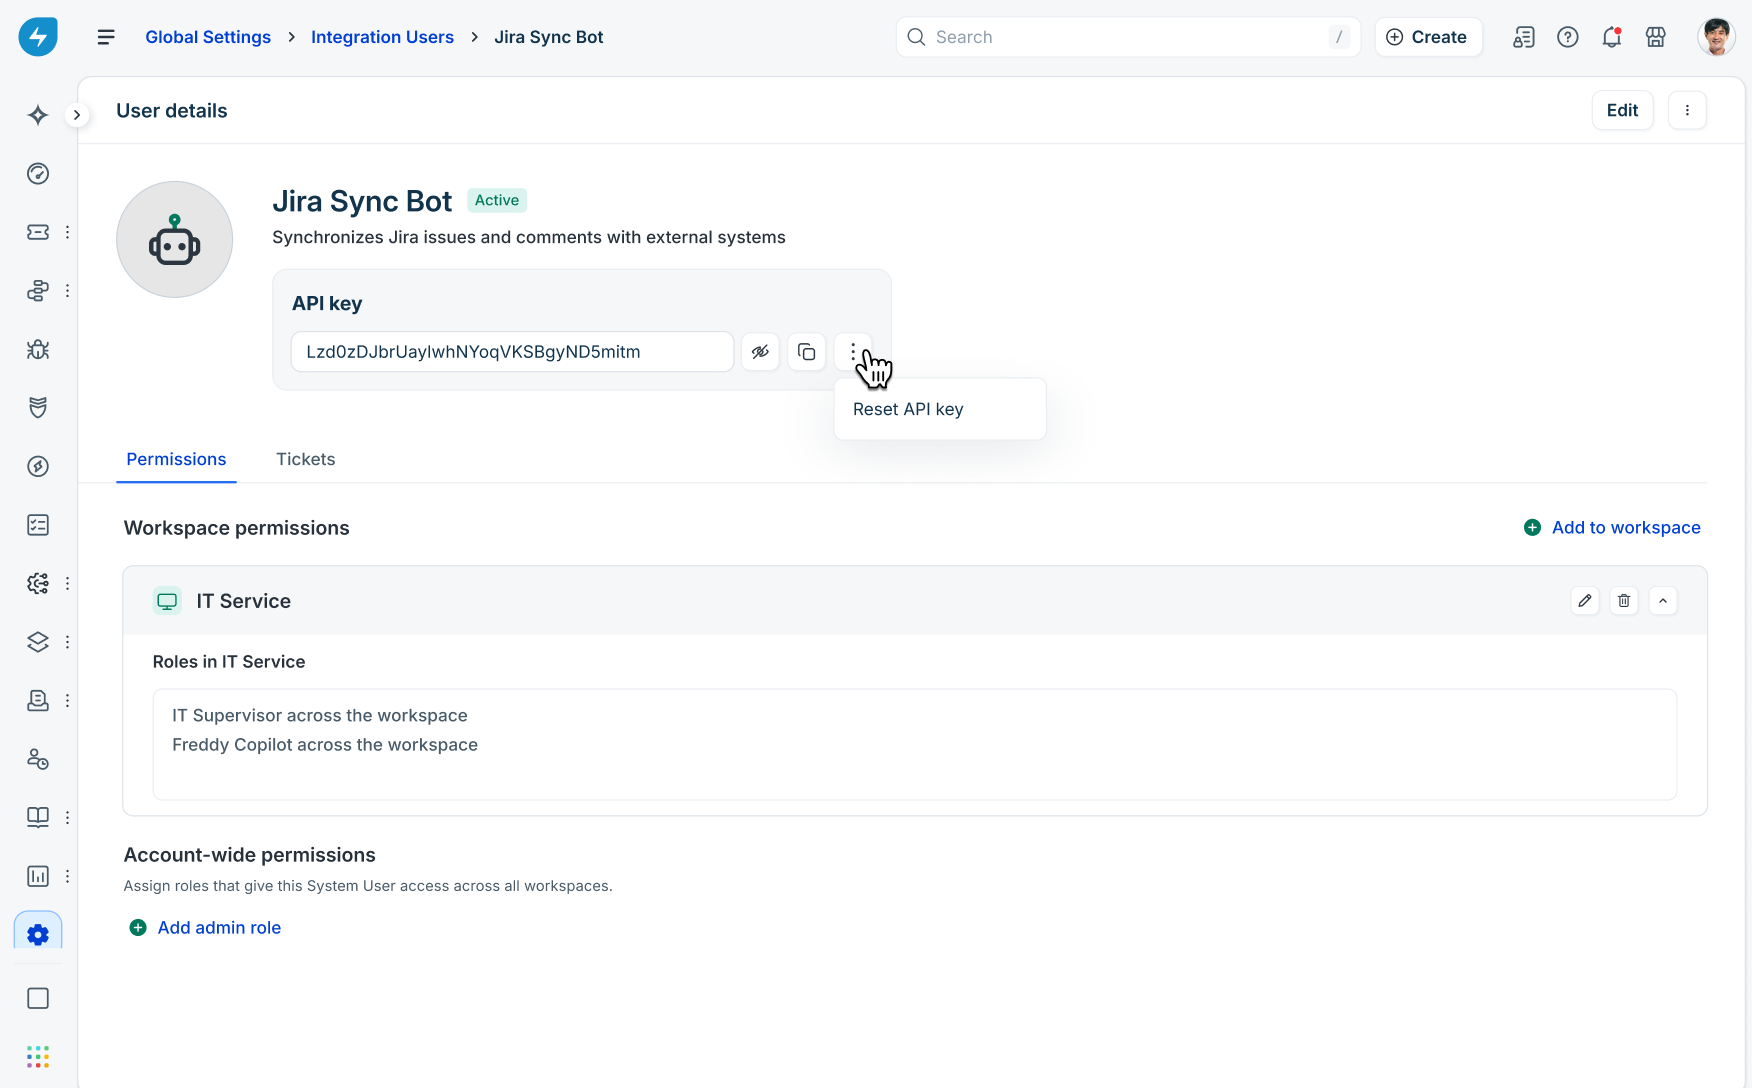Open the three-dot menu in User details header

[x=1687, y=110]
